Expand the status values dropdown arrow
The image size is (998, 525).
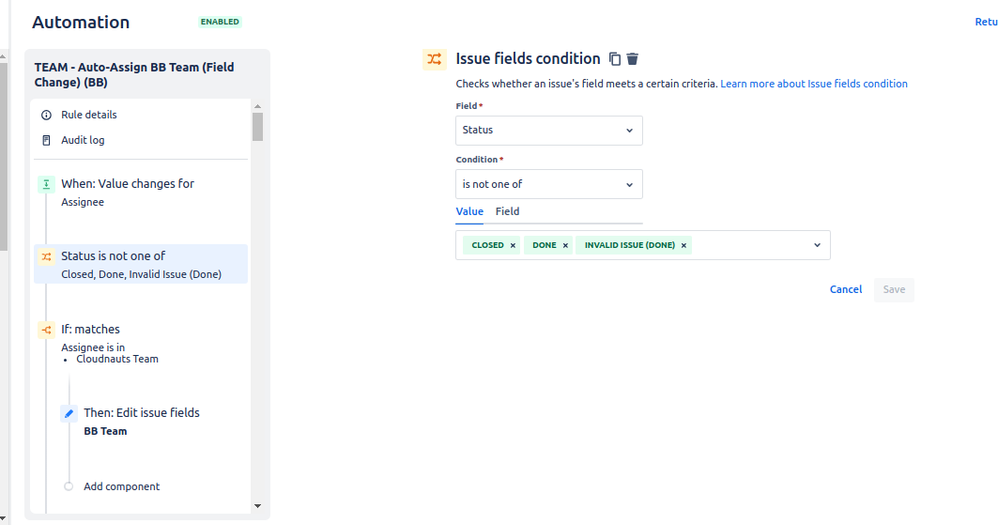[x=817, y=246]
